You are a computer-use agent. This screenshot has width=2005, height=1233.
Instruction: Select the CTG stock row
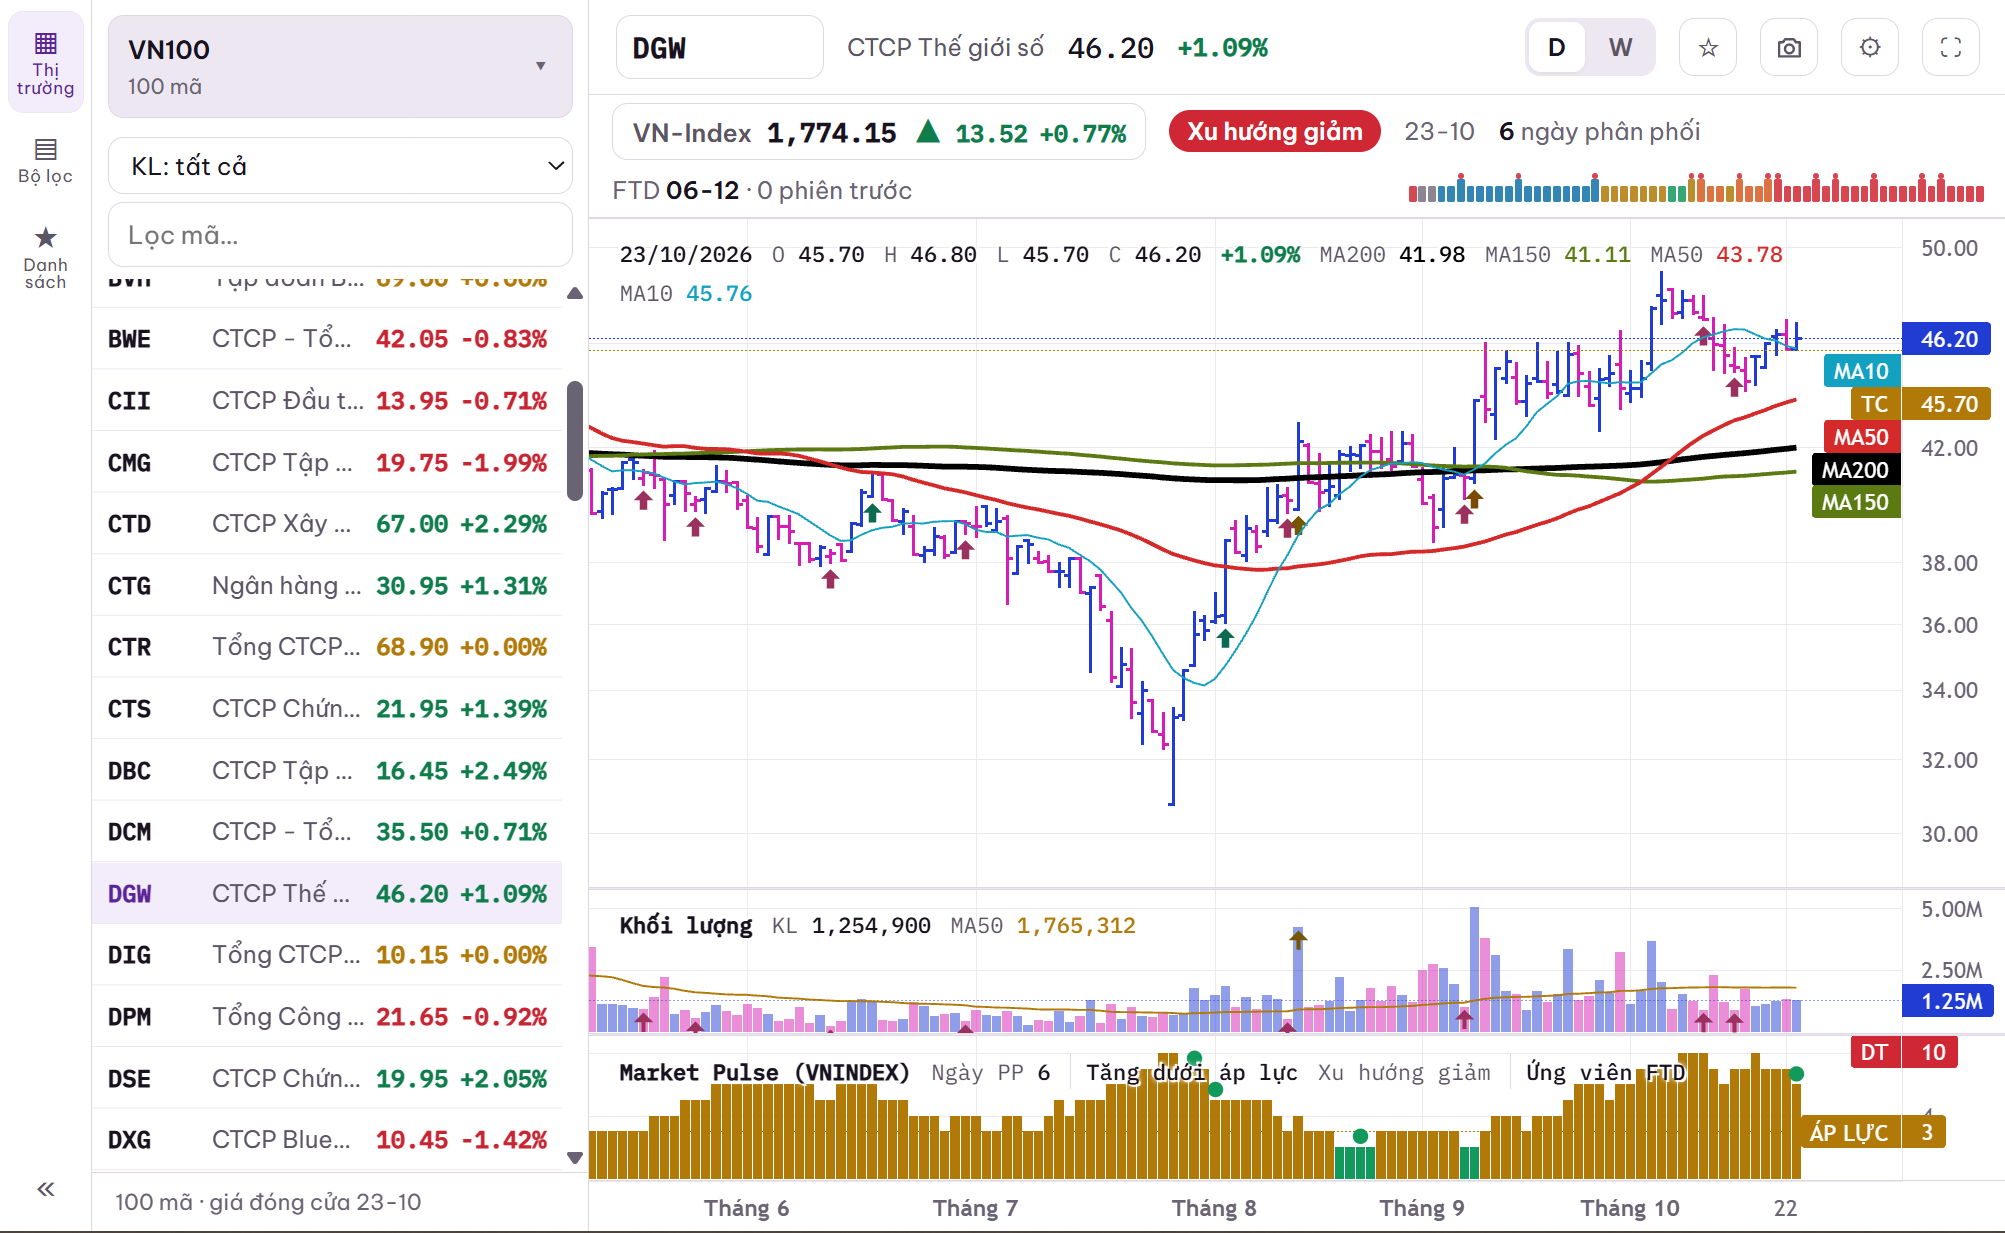click(327, 586)
